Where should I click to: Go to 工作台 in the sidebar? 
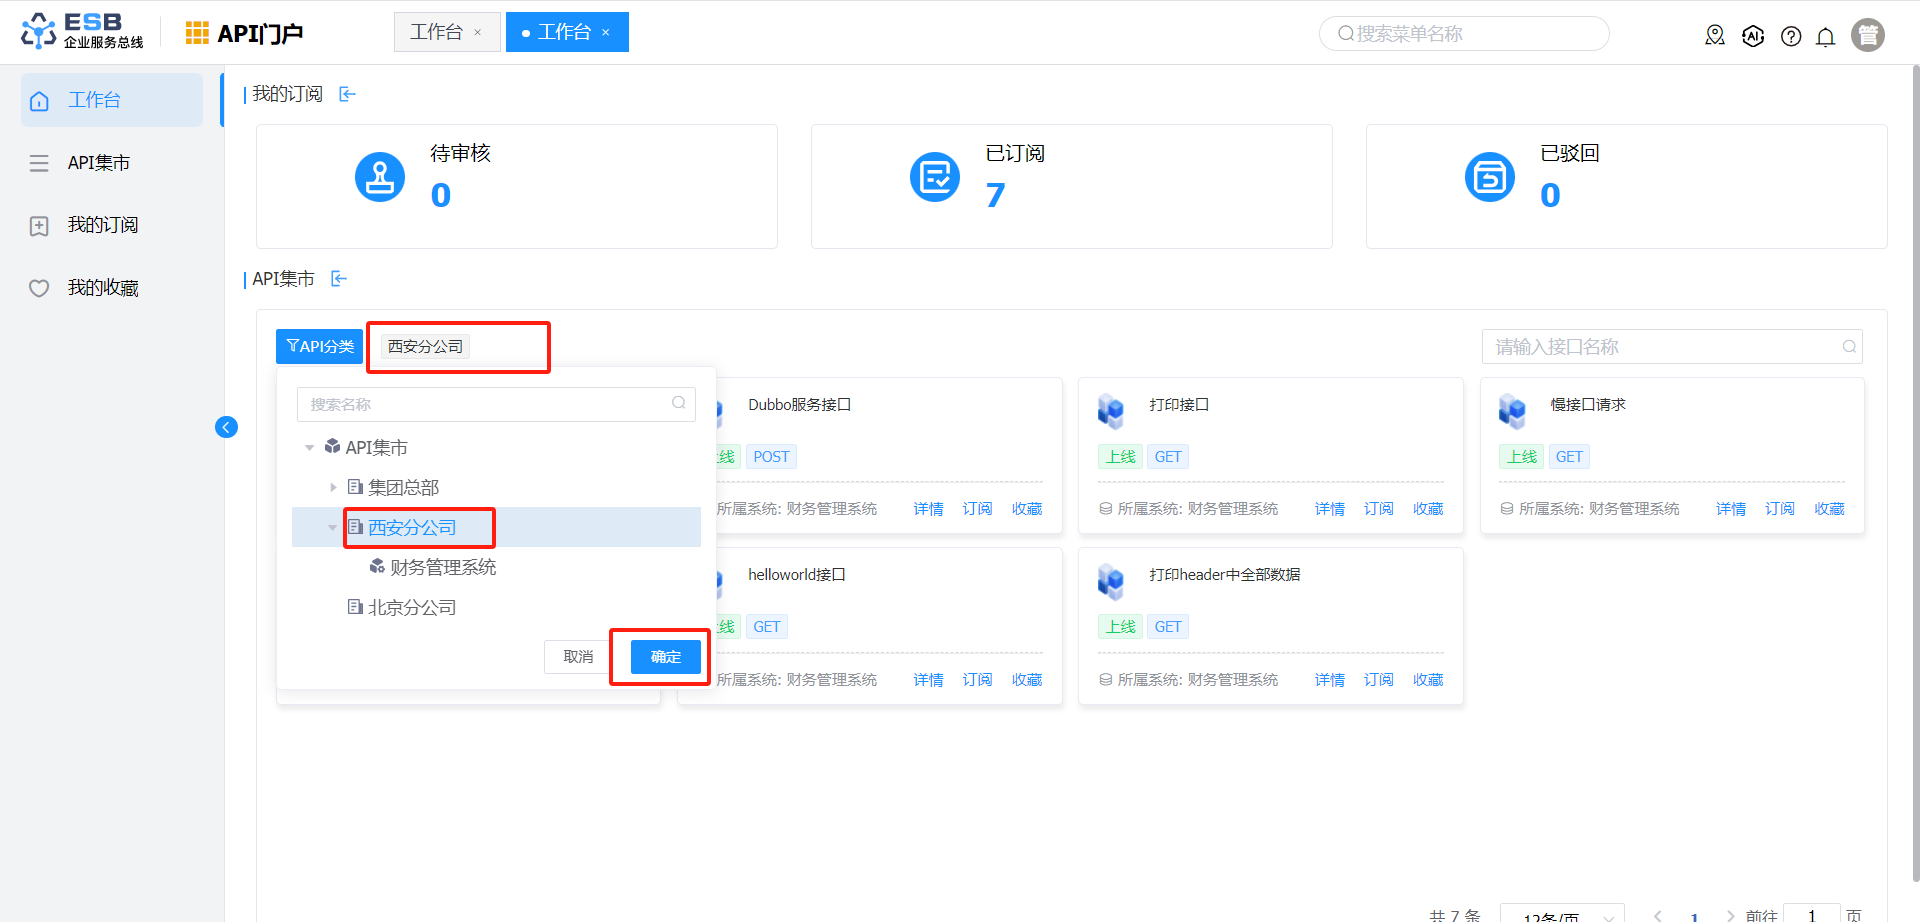pos(112,100)
